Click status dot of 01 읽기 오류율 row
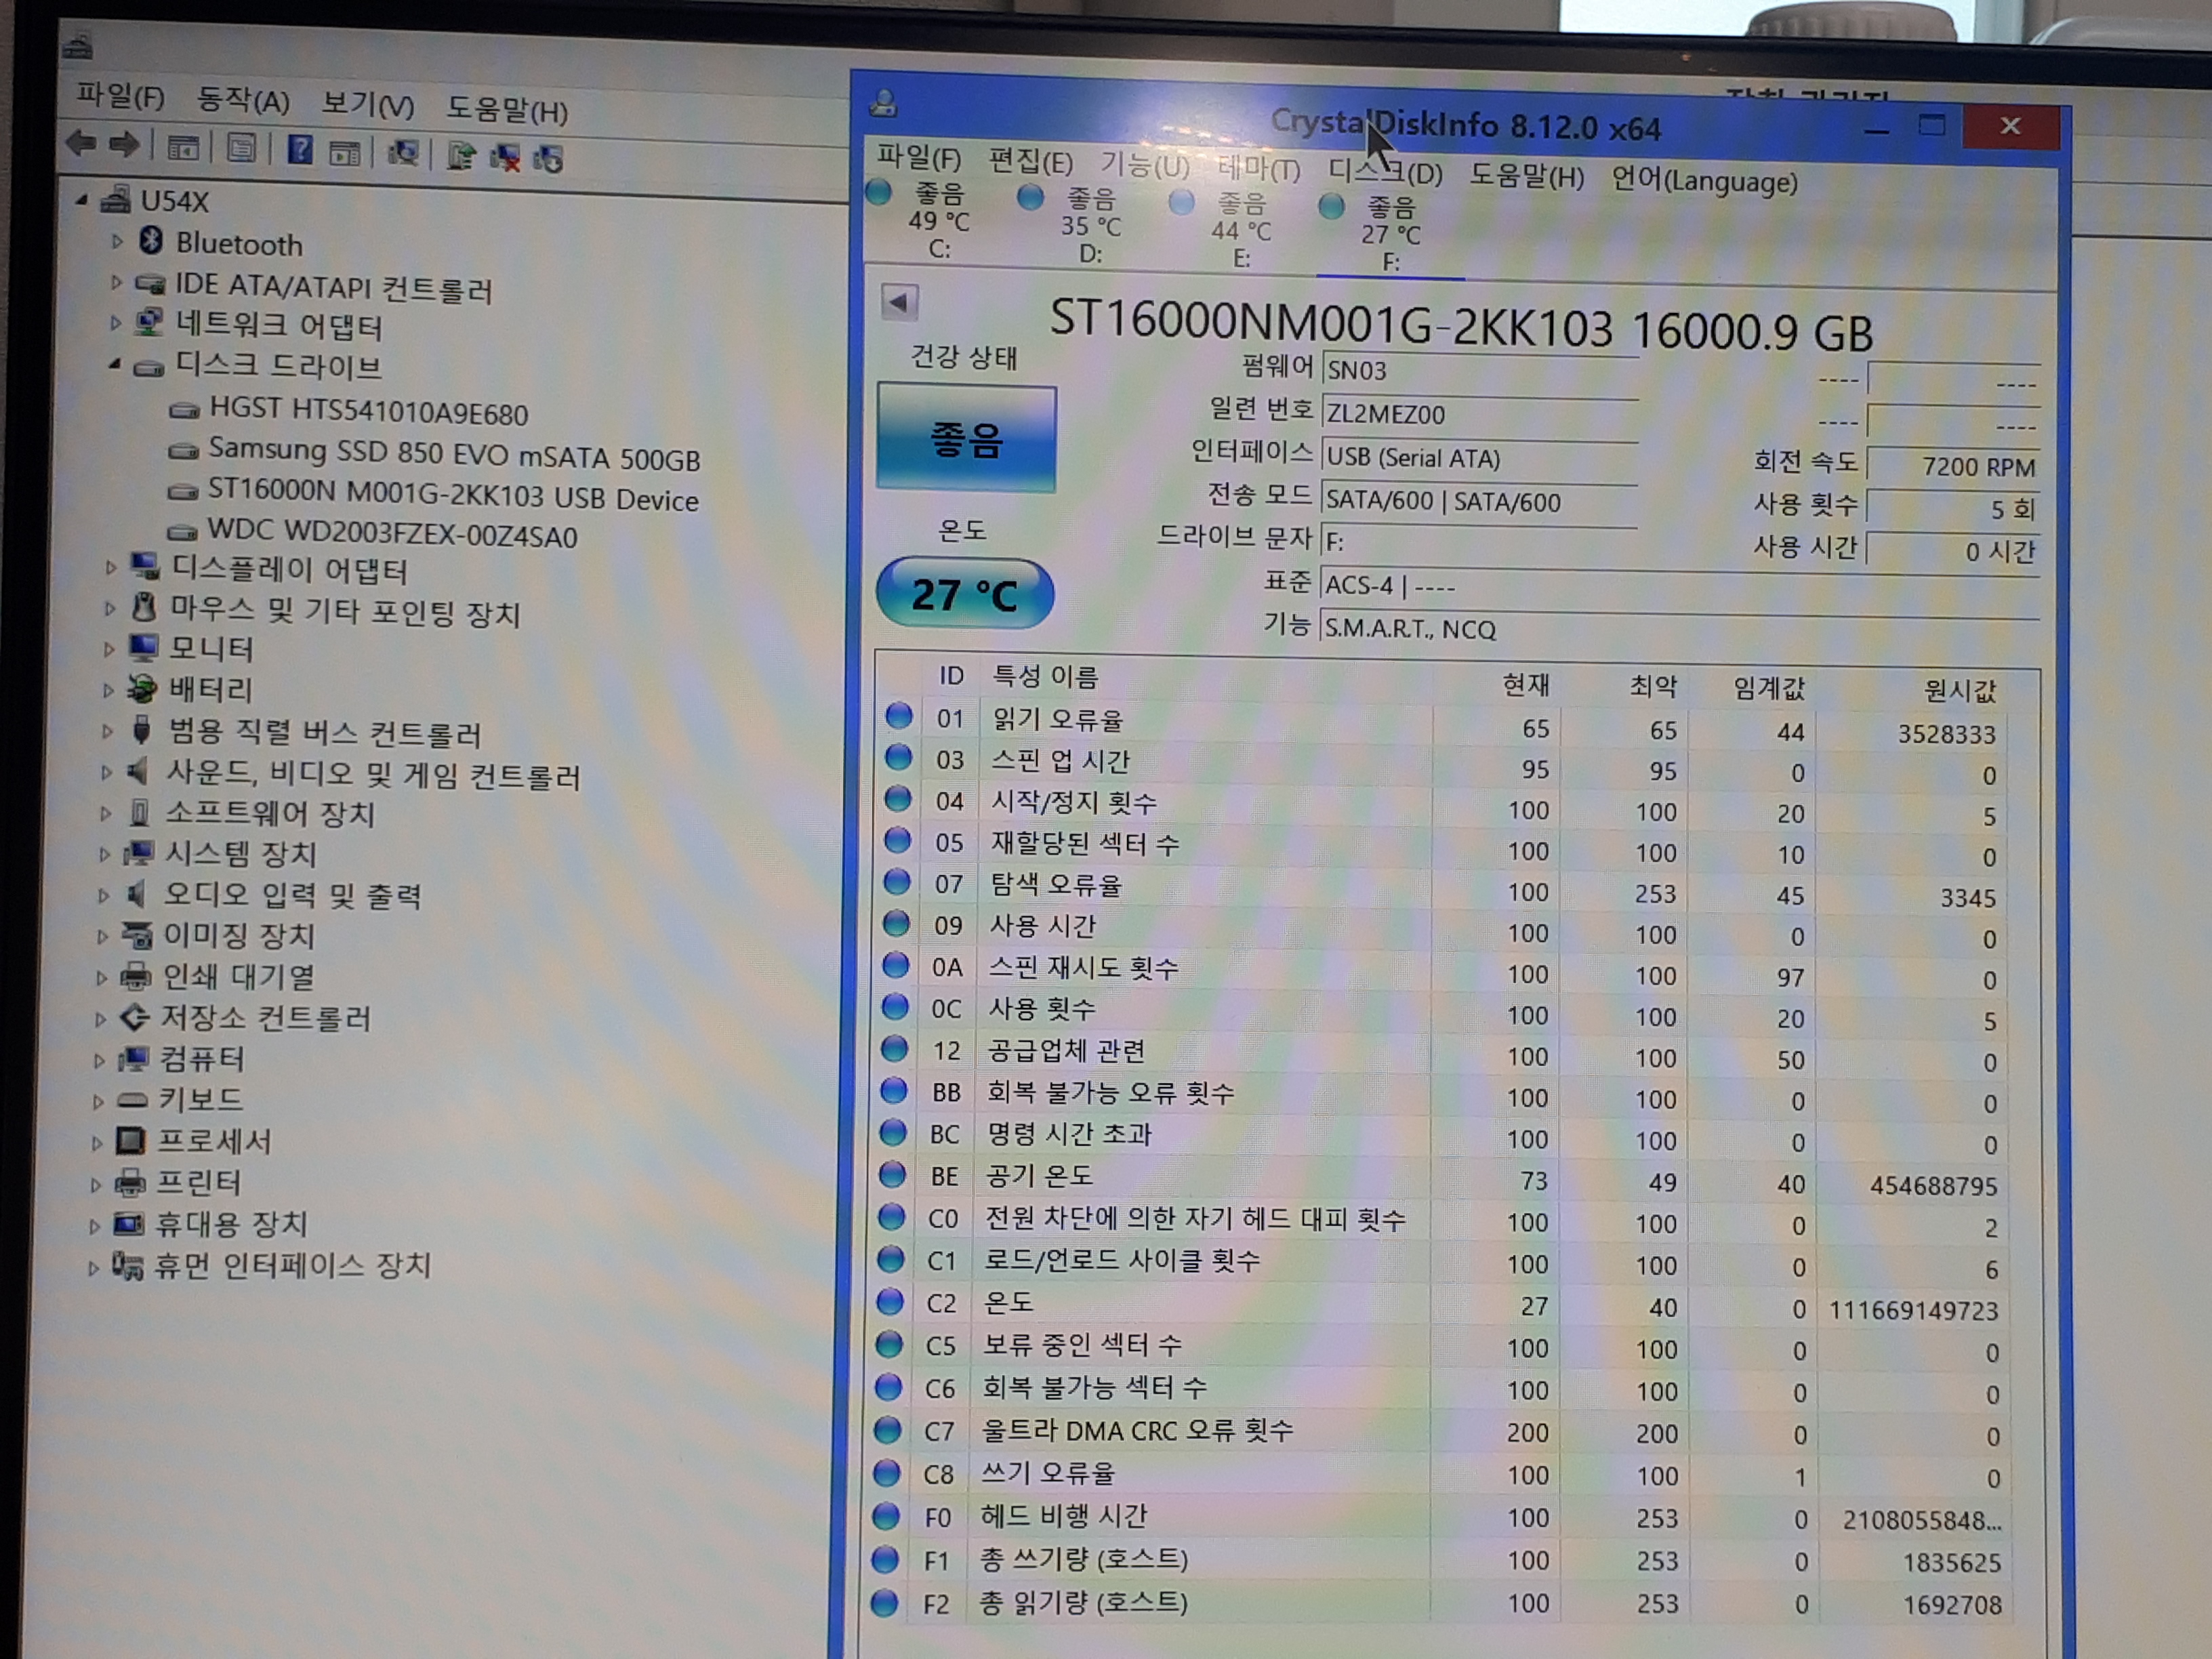The height and width of the screenshot is (1659, 2212). [x=899, y=716]
